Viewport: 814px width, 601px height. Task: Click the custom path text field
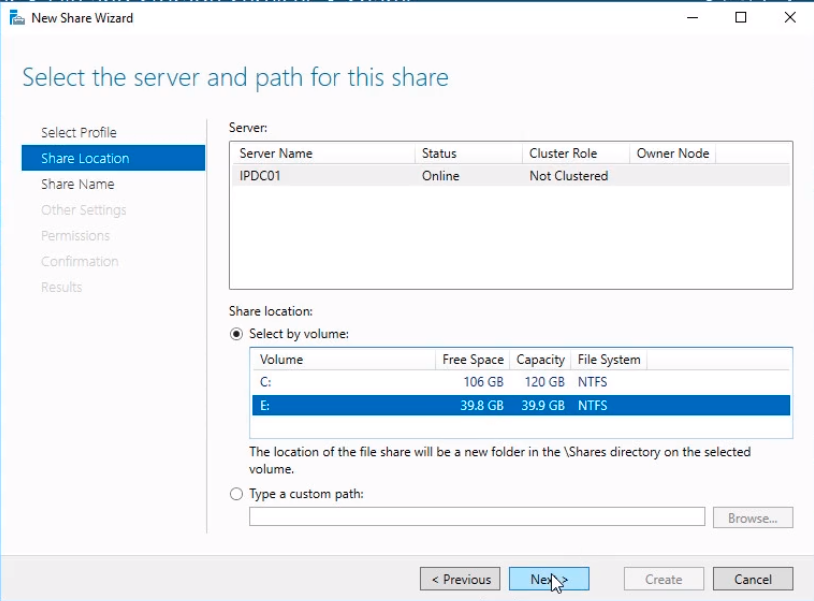[477, 517]
